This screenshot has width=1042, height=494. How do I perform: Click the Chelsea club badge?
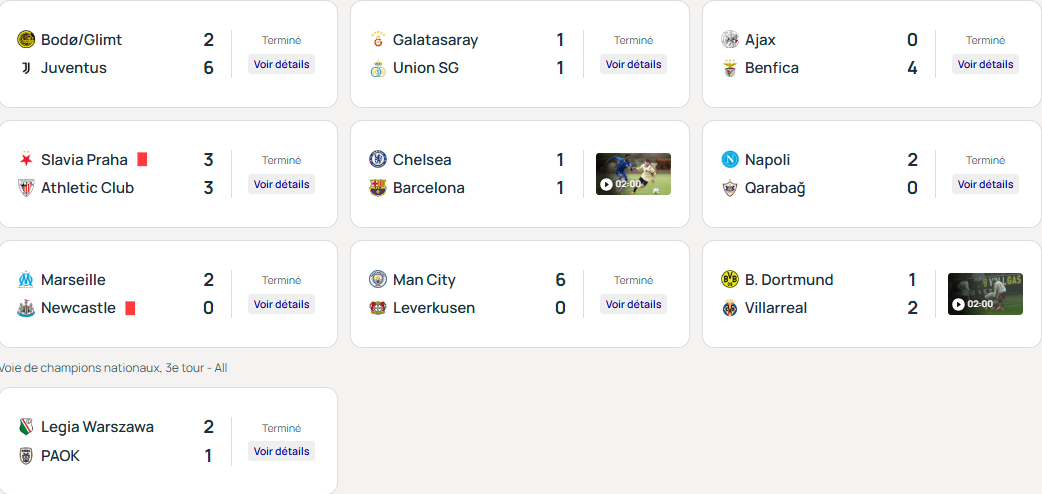point(378,160)
